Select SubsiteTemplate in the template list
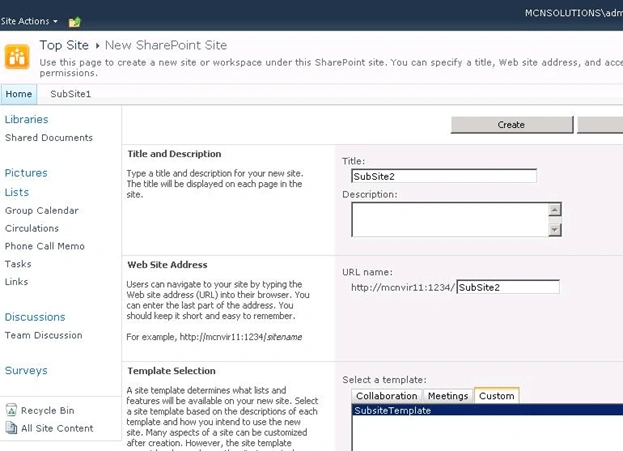 coord(488,410)
